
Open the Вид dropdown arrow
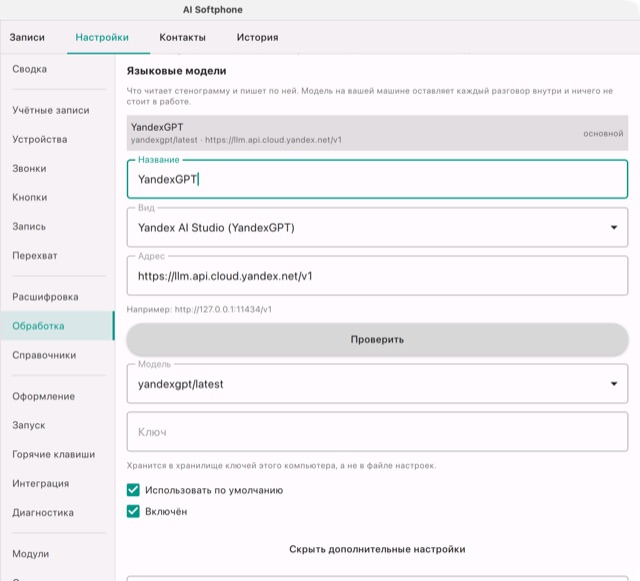point(614,227)
